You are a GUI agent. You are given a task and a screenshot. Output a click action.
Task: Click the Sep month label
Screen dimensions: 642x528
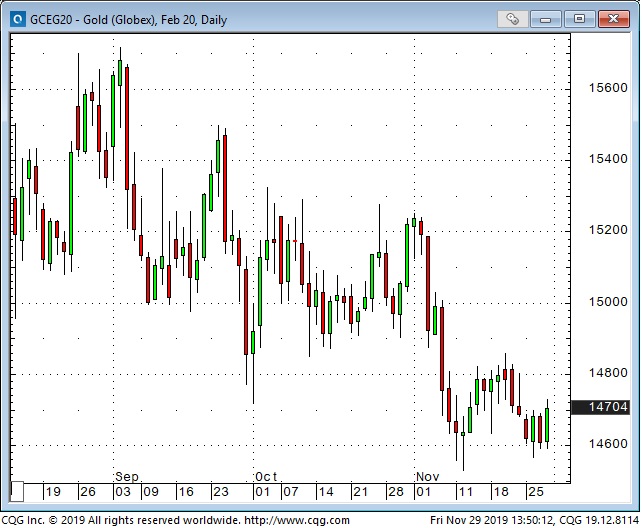(127, 477)
